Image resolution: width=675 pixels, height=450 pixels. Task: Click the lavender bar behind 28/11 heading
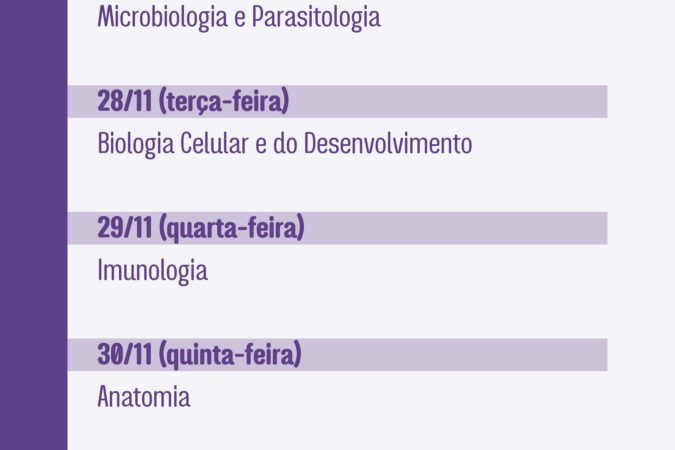(338, 102)
